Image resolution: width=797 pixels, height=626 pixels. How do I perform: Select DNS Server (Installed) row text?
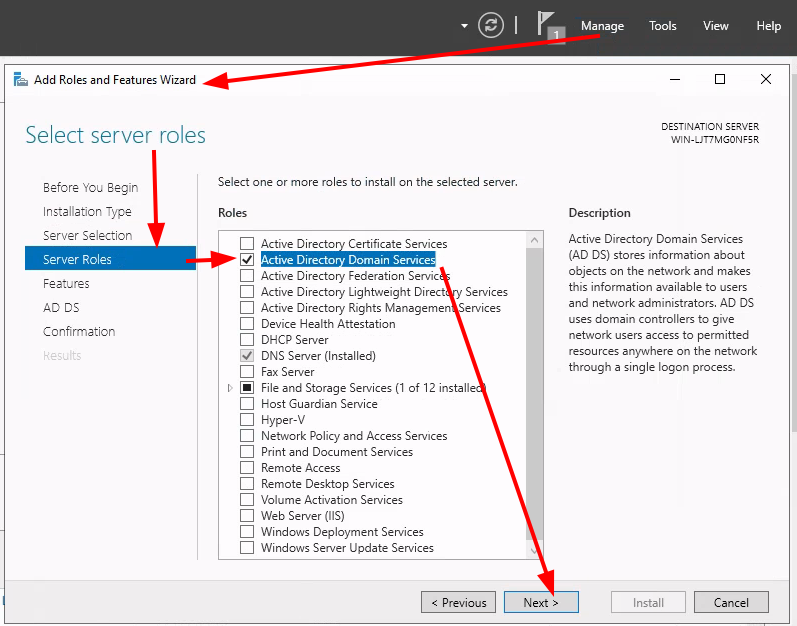(x=318, y=356)
